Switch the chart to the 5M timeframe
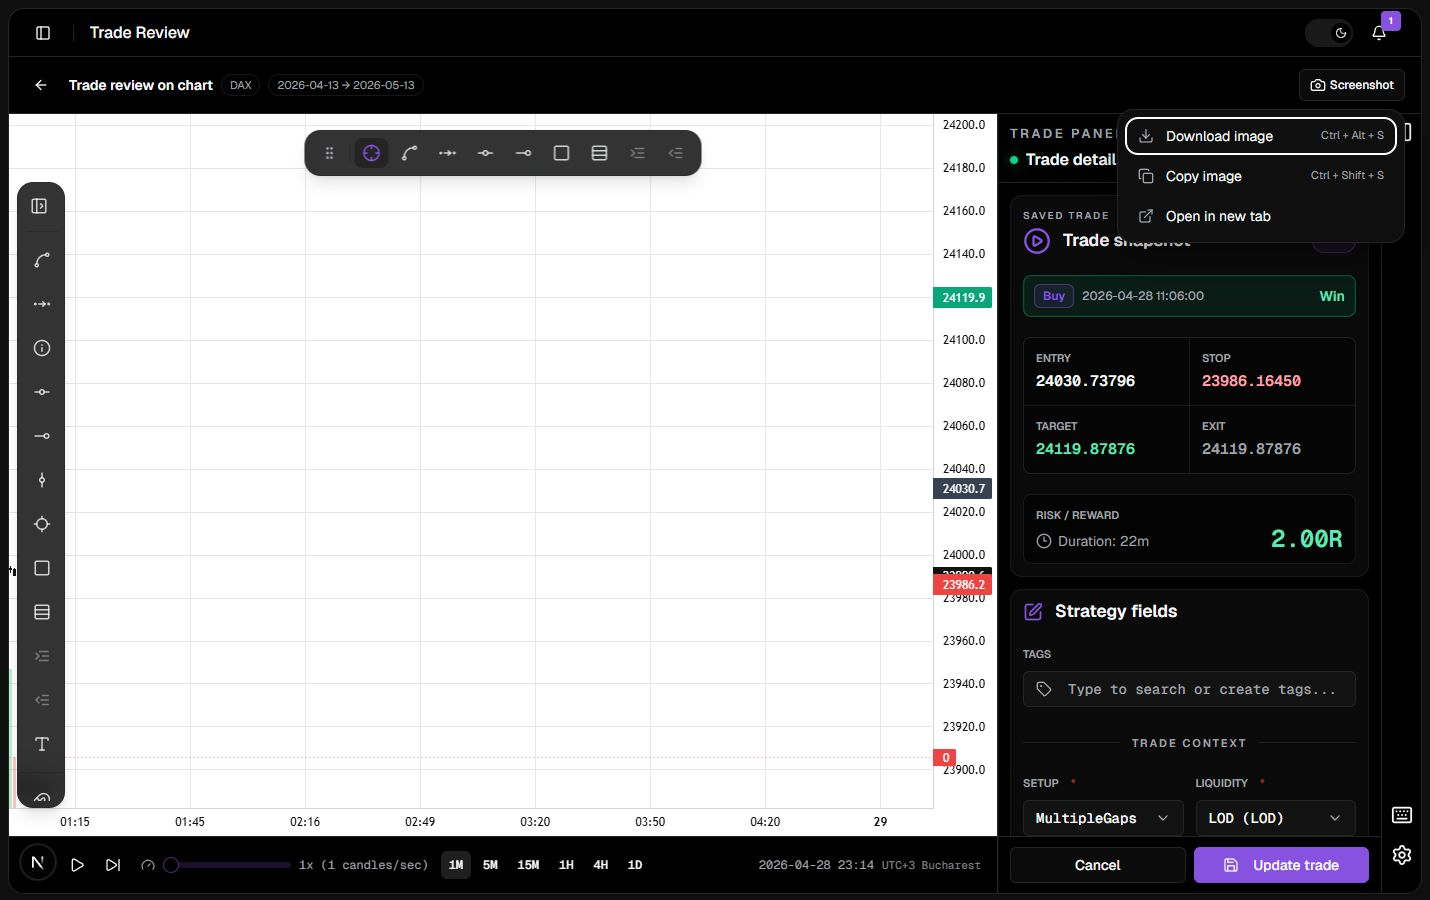Image resolution: width=1430 pixels, height=900 pixels. click(x=490, y=865)
